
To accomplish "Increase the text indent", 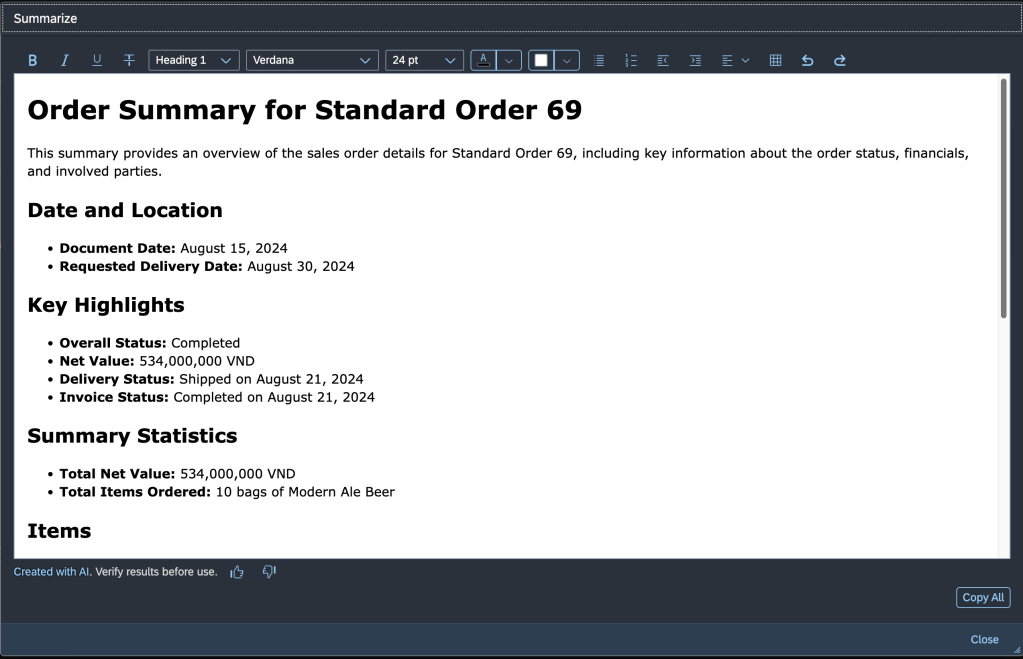I will click(695, 60).
